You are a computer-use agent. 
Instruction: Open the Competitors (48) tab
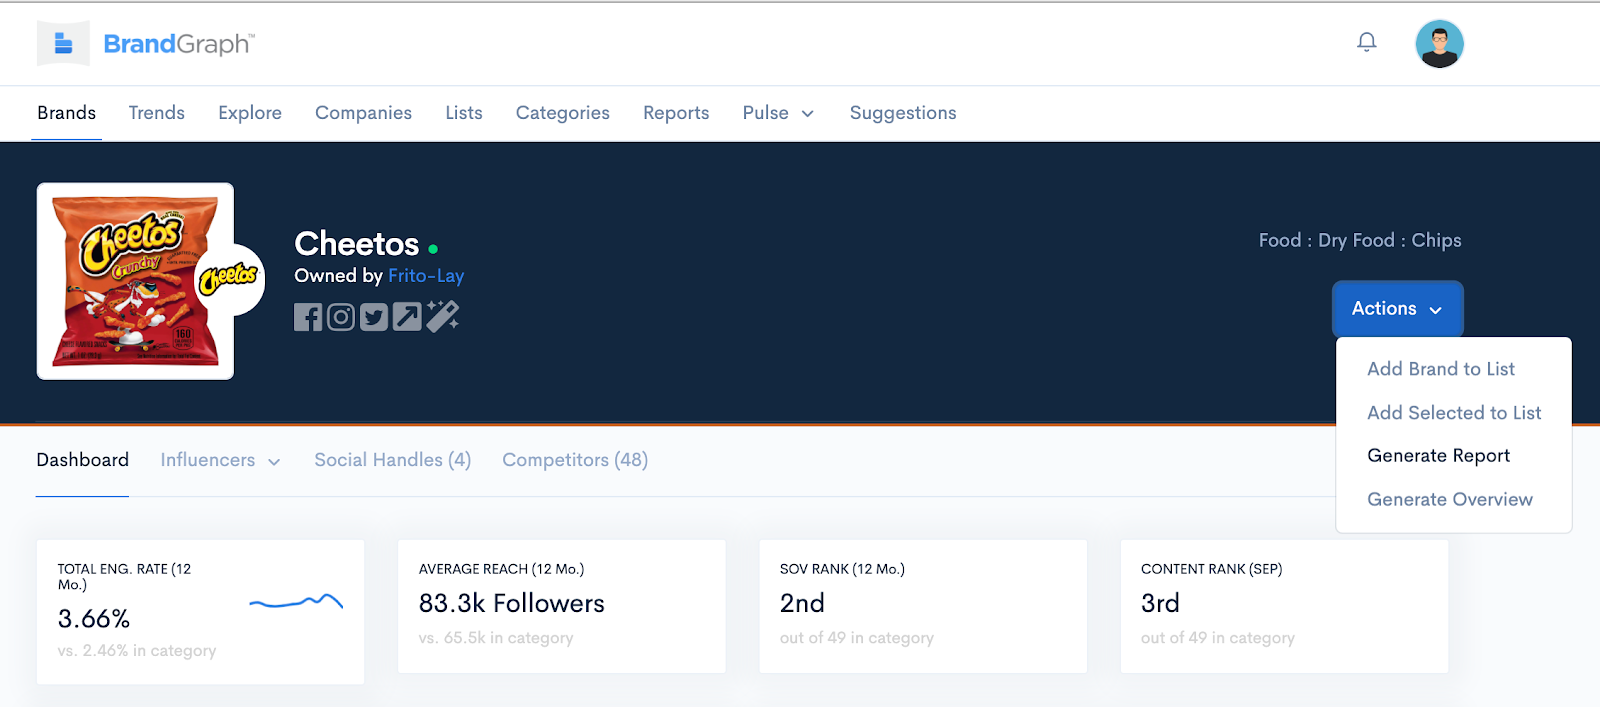tap(575, 460)
